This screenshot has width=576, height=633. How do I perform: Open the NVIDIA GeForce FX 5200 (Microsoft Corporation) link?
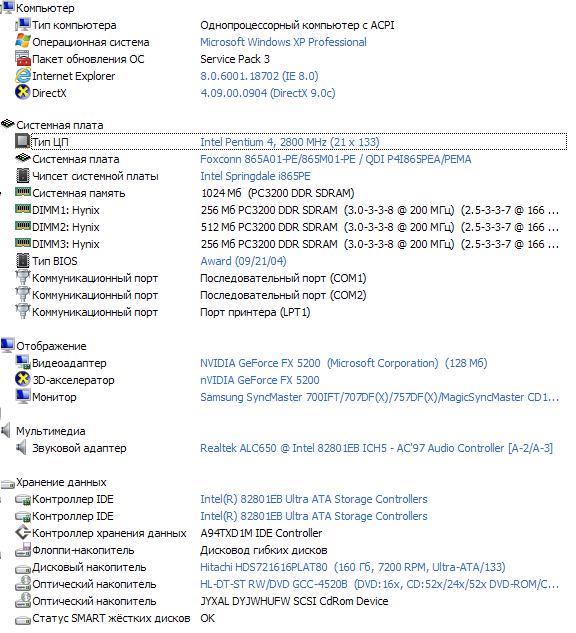click(344, 363)
